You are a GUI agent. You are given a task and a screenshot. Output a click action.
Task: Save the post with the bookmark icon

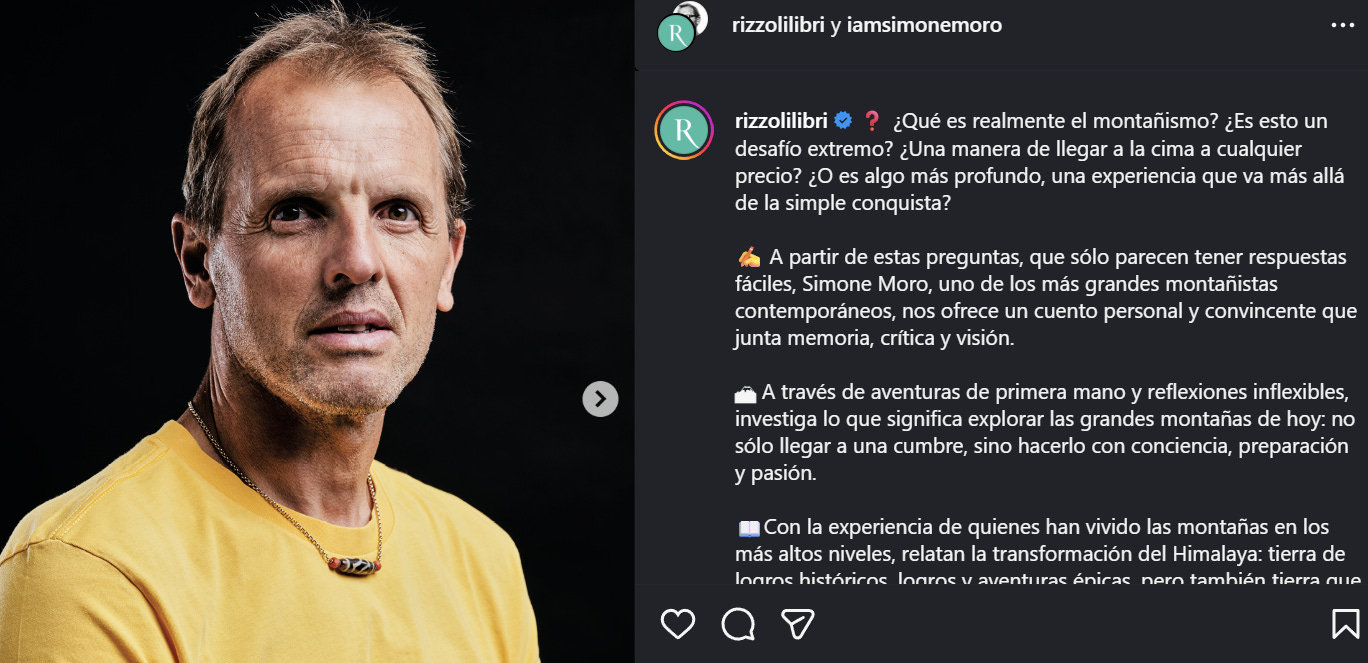[x=1345, y=624]
